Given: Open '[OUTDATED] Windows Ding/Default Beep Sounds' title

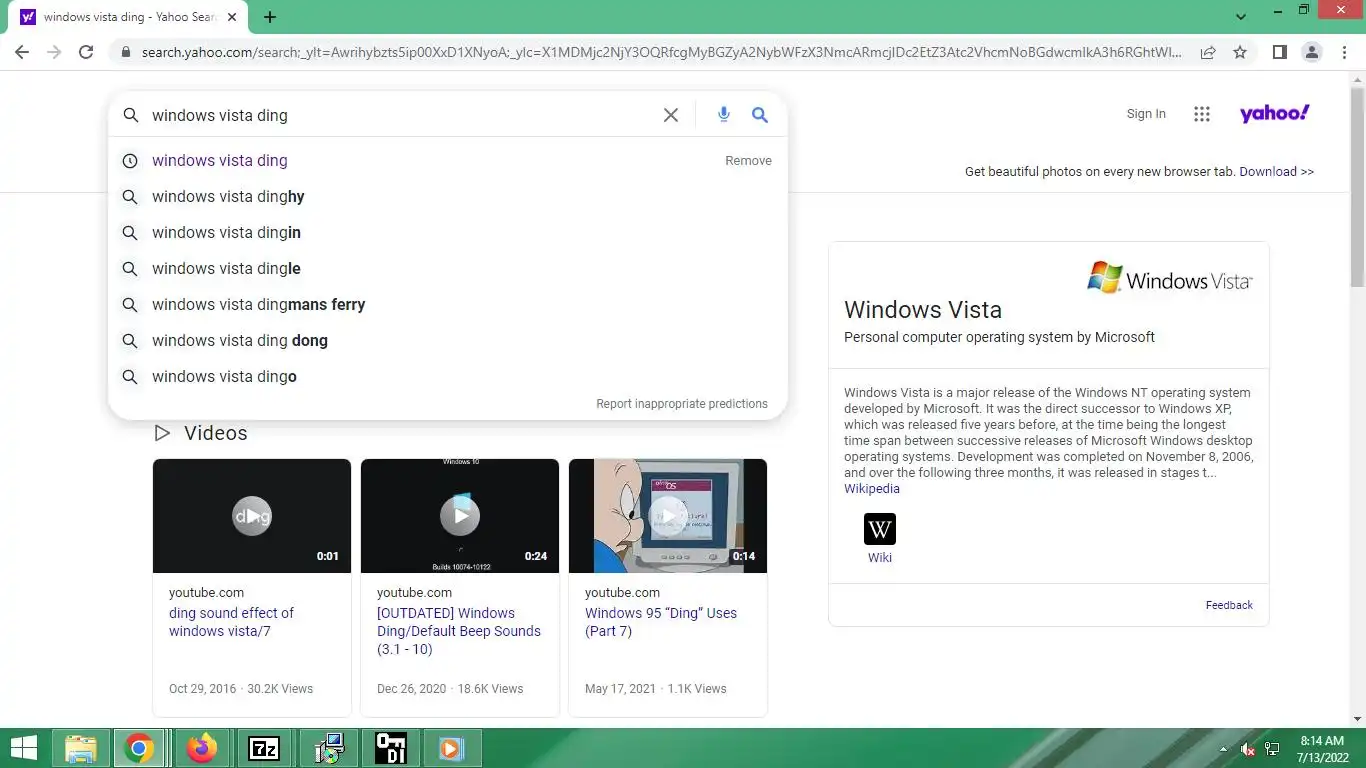Looking at the screenshot, I should (459, 631).
